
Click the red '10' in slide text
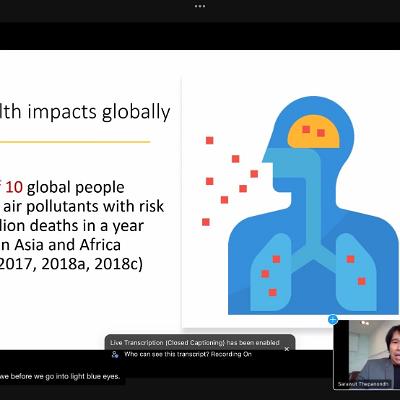tap(14, 187)
